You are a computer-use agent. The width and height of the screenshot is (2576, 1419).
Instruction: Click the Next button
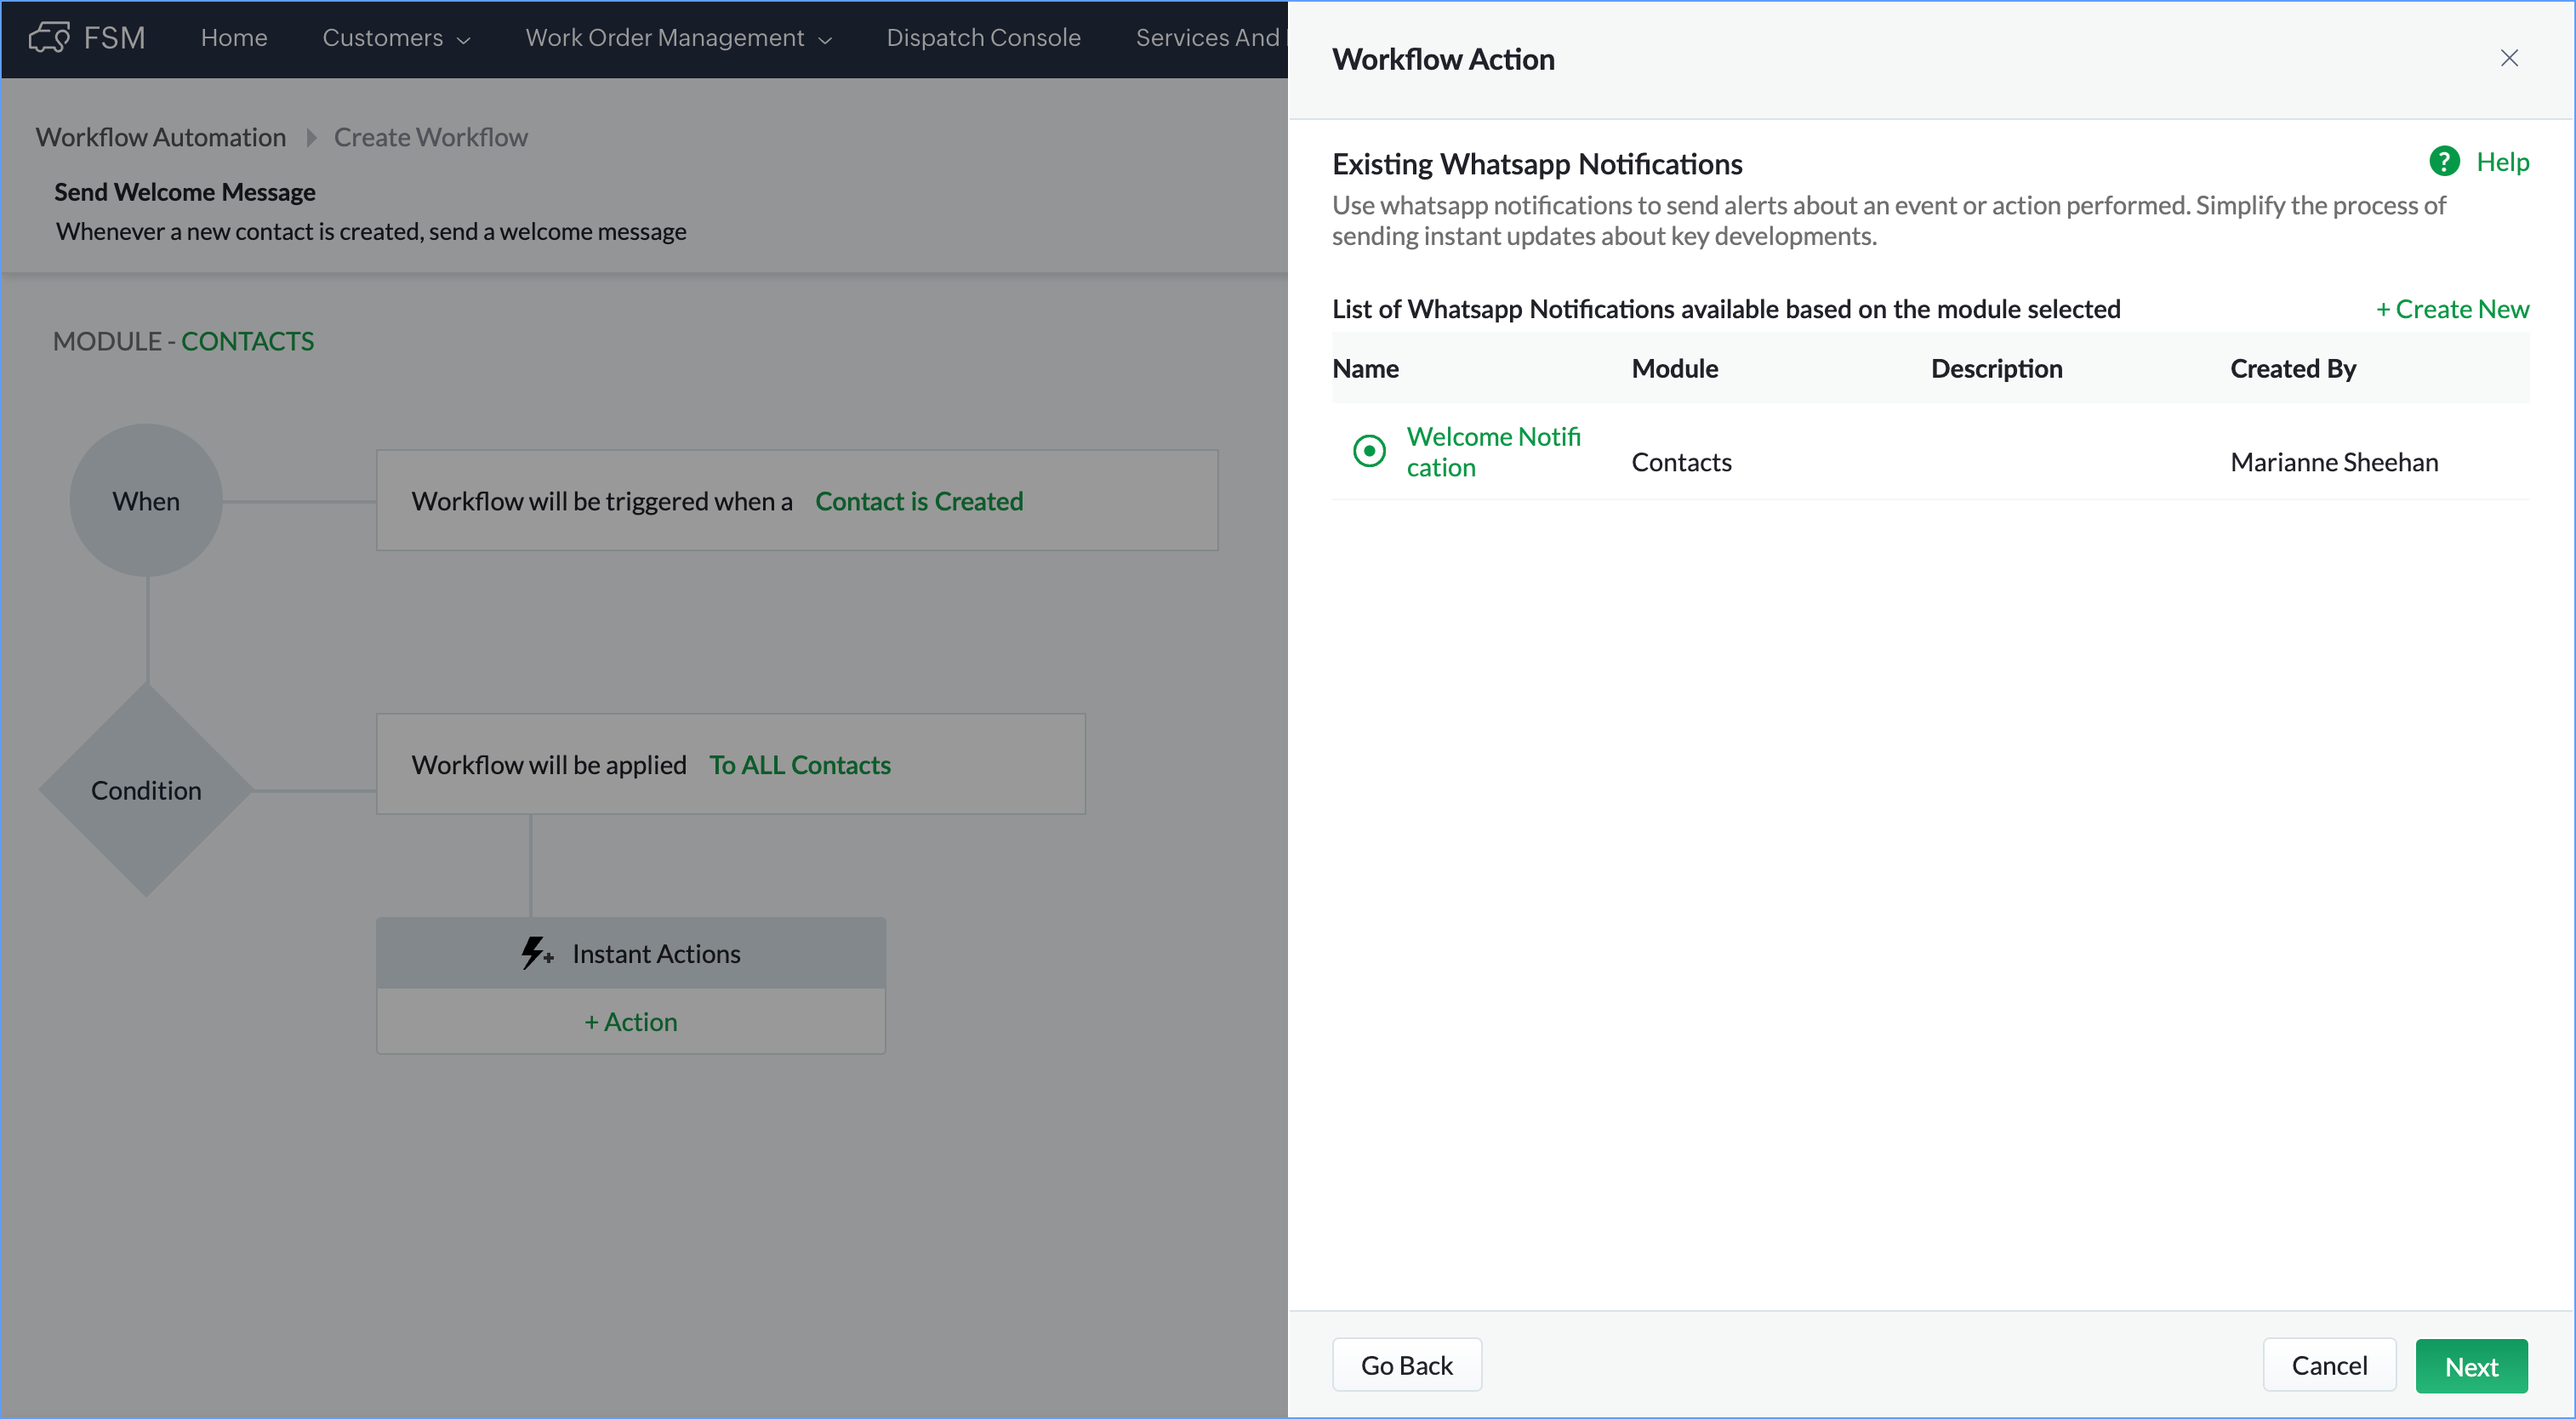pyautogui.click(x=2470, y=1365)
